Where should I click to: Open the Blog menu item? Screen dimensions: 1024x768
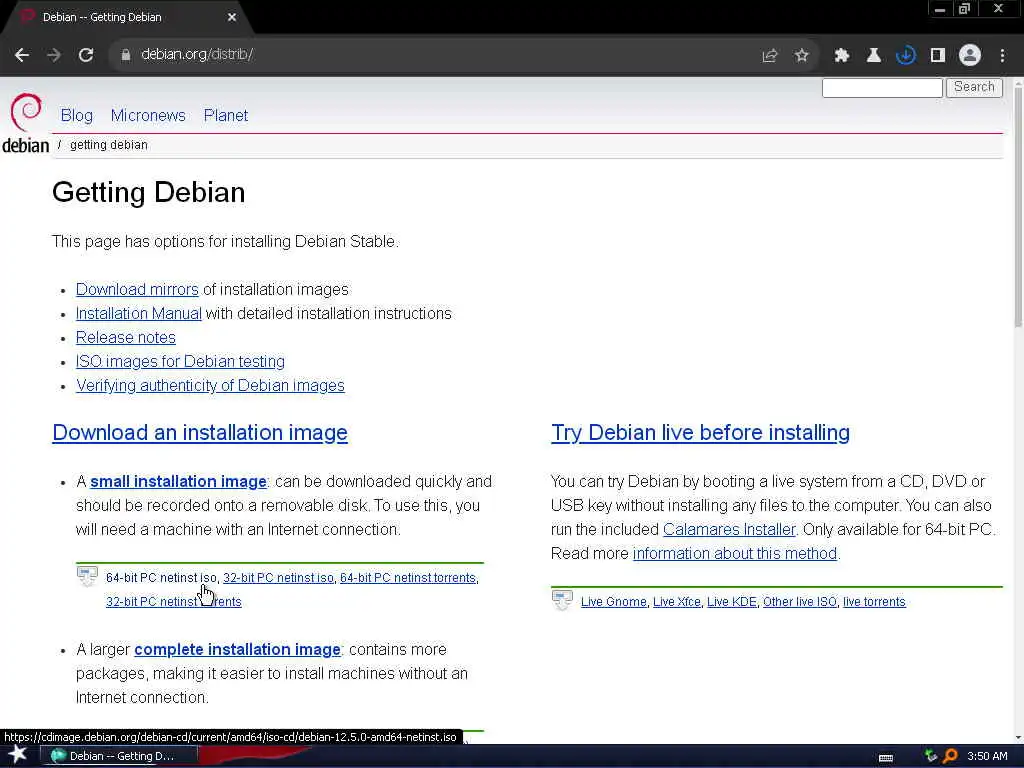click(76, 116)
